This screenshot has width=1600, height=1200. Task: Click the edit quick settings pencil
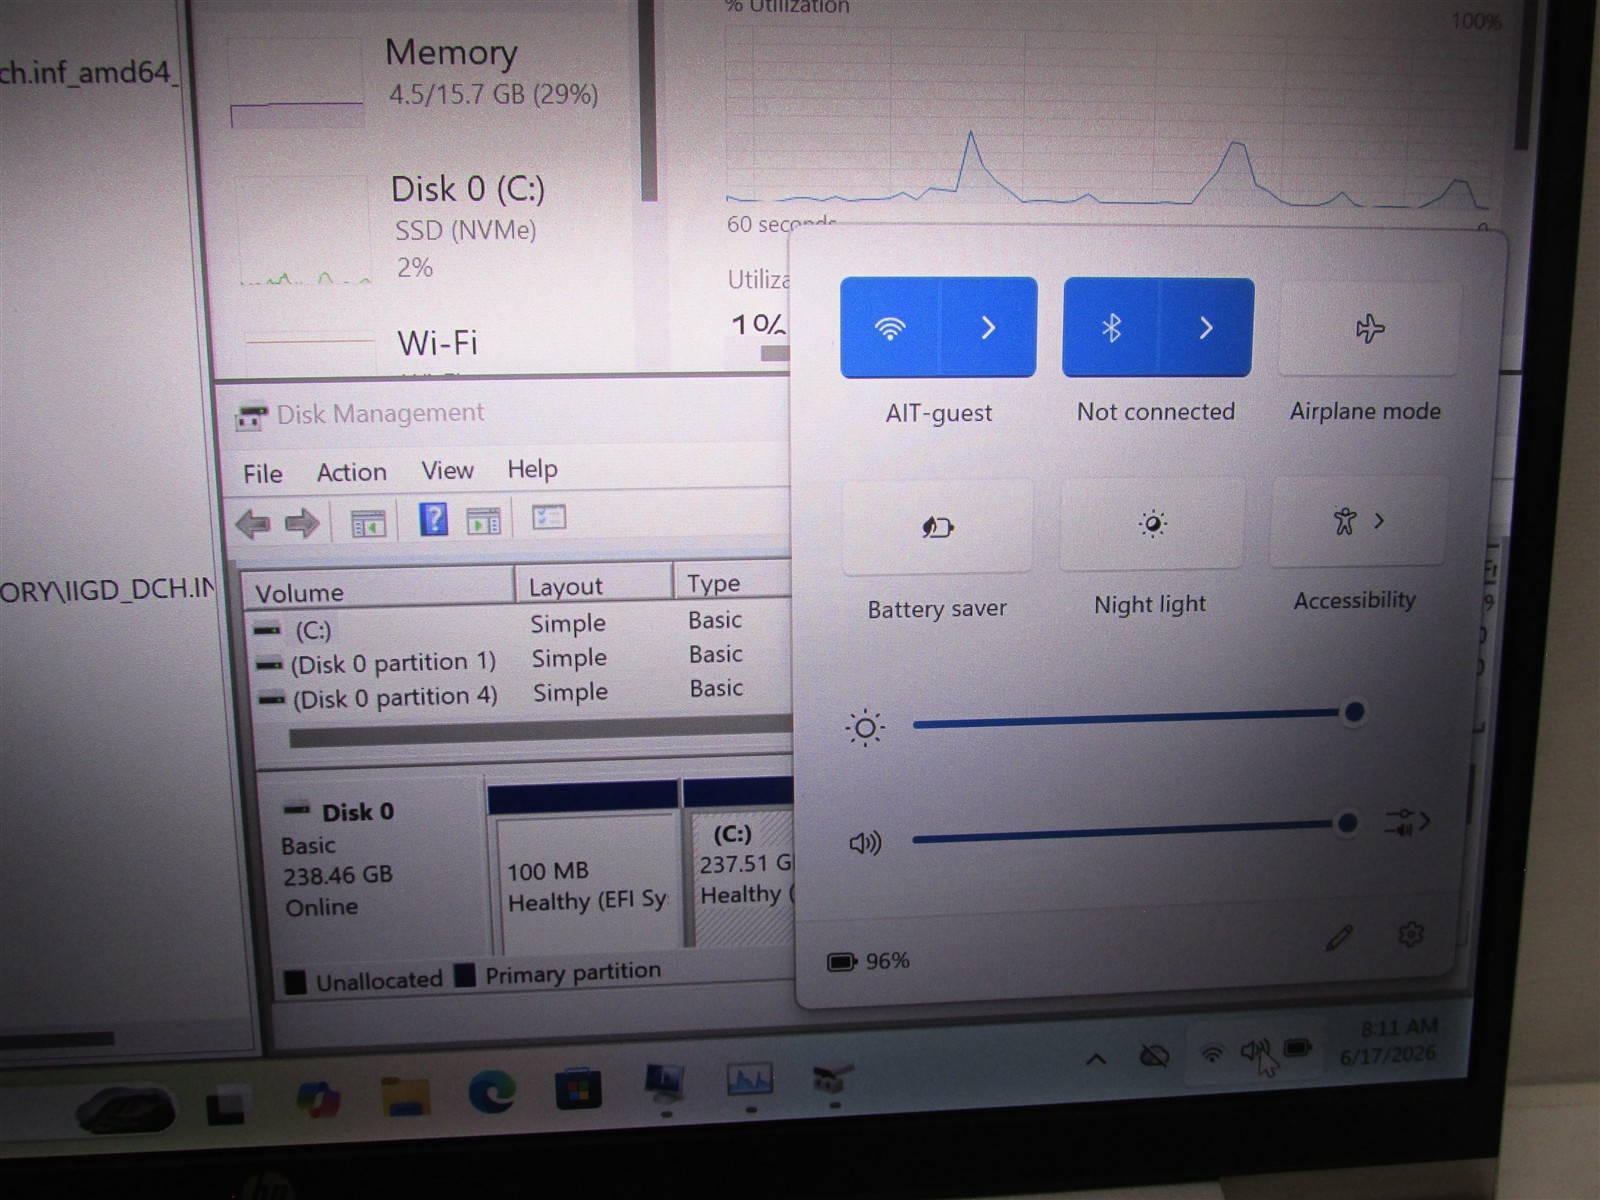pos(1339,937)
